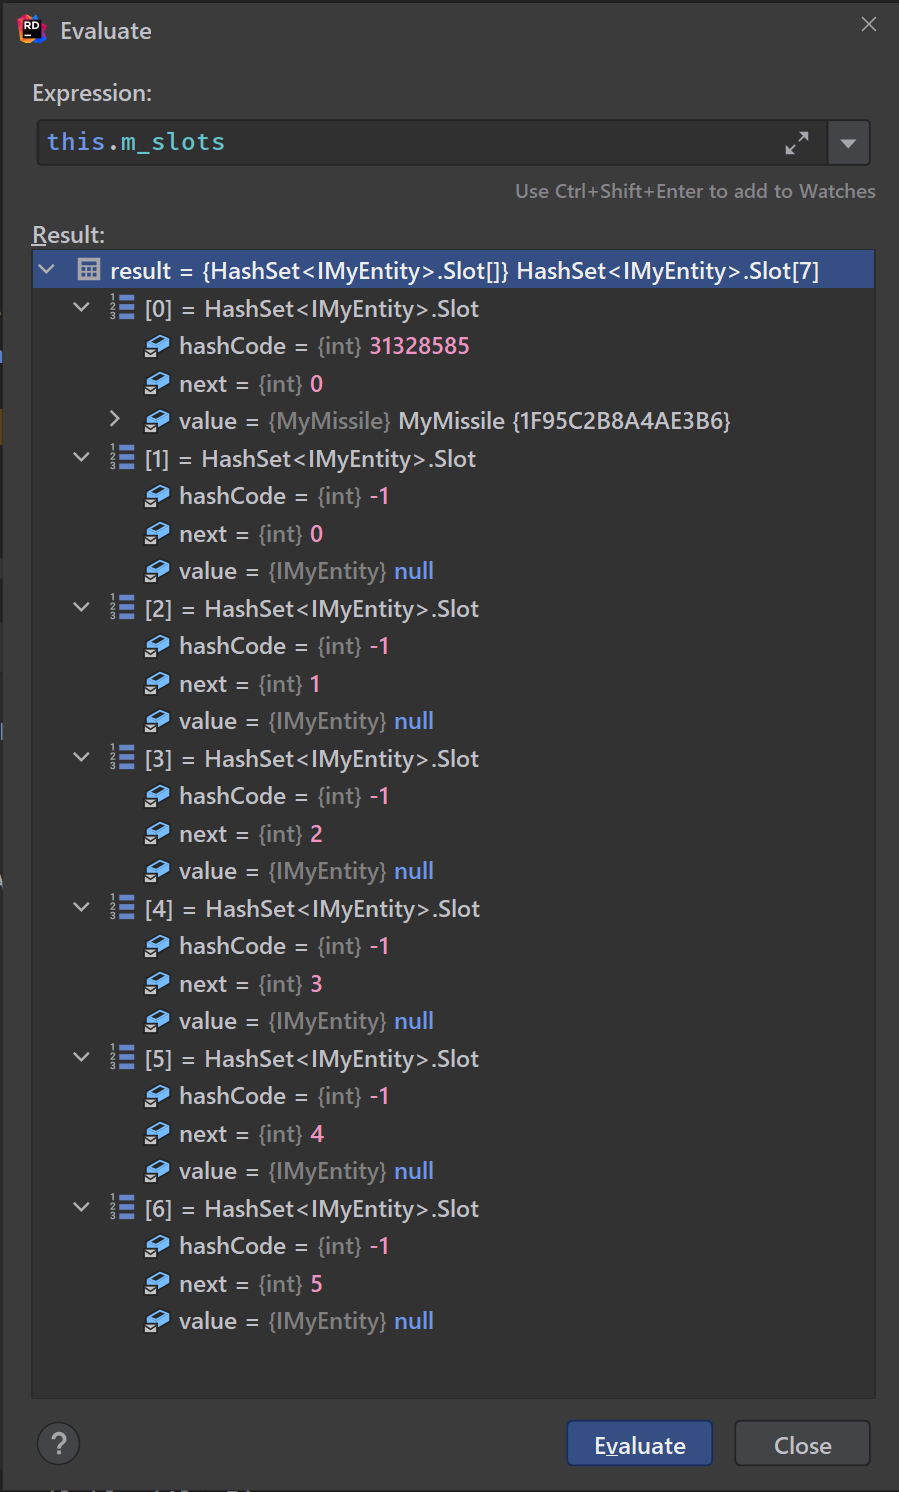This screenshot has height=1492, width=899.
Task: Collapse the [1] slot entry
Action: (x=82, y=457)
